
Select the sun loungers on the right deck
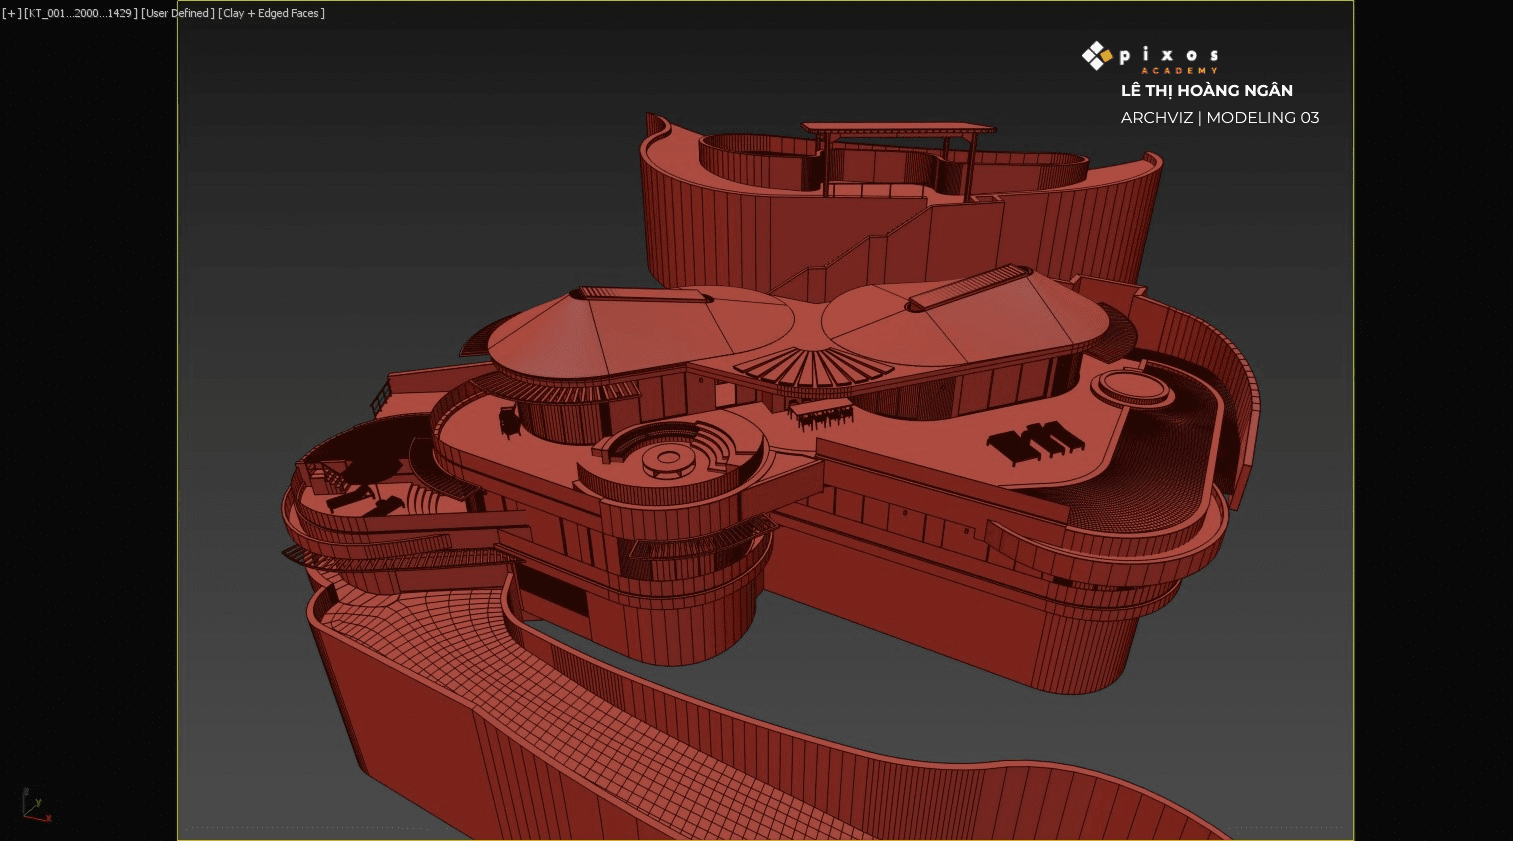click(1033, 440)
